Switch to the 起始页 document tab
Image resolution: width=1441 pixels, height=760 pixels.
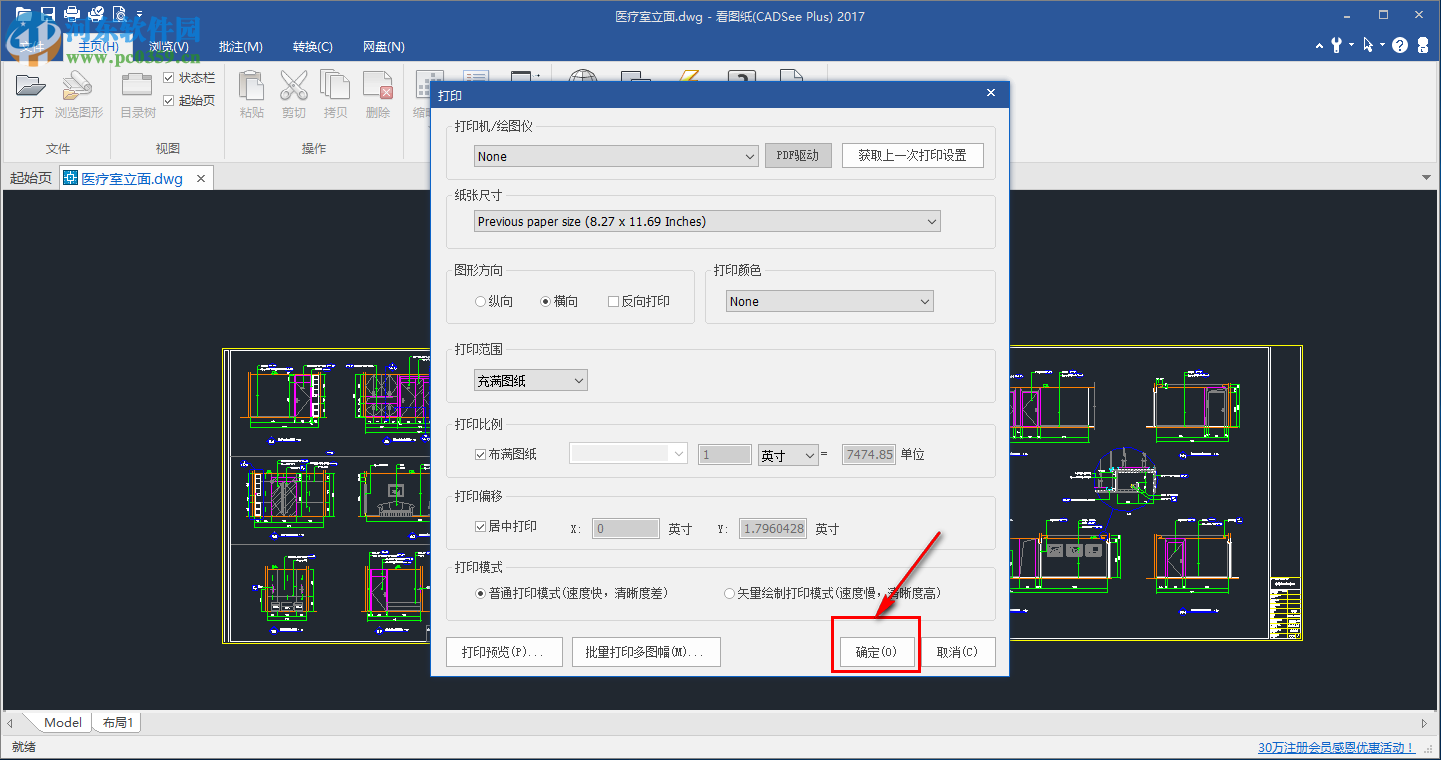point(30,179)
